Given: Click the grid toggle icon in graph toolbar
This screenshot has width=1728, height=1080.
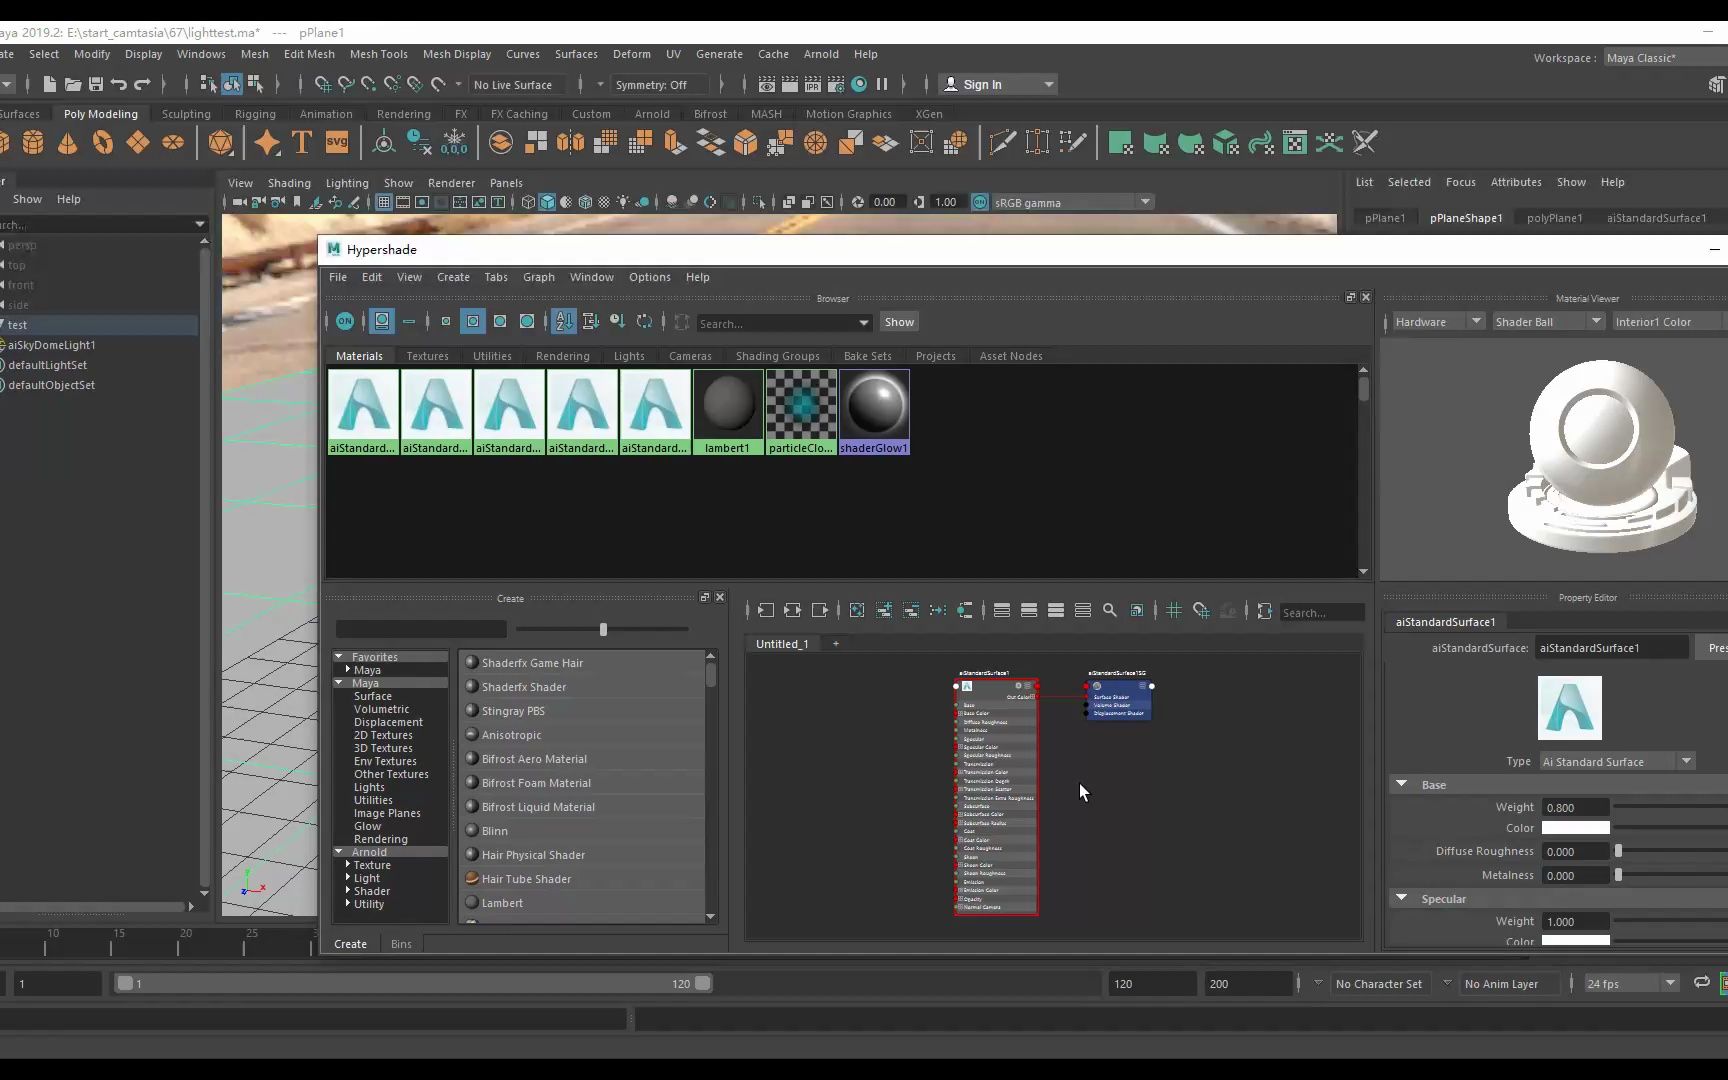Looking at the screenshot, I should click(1174, 611).
